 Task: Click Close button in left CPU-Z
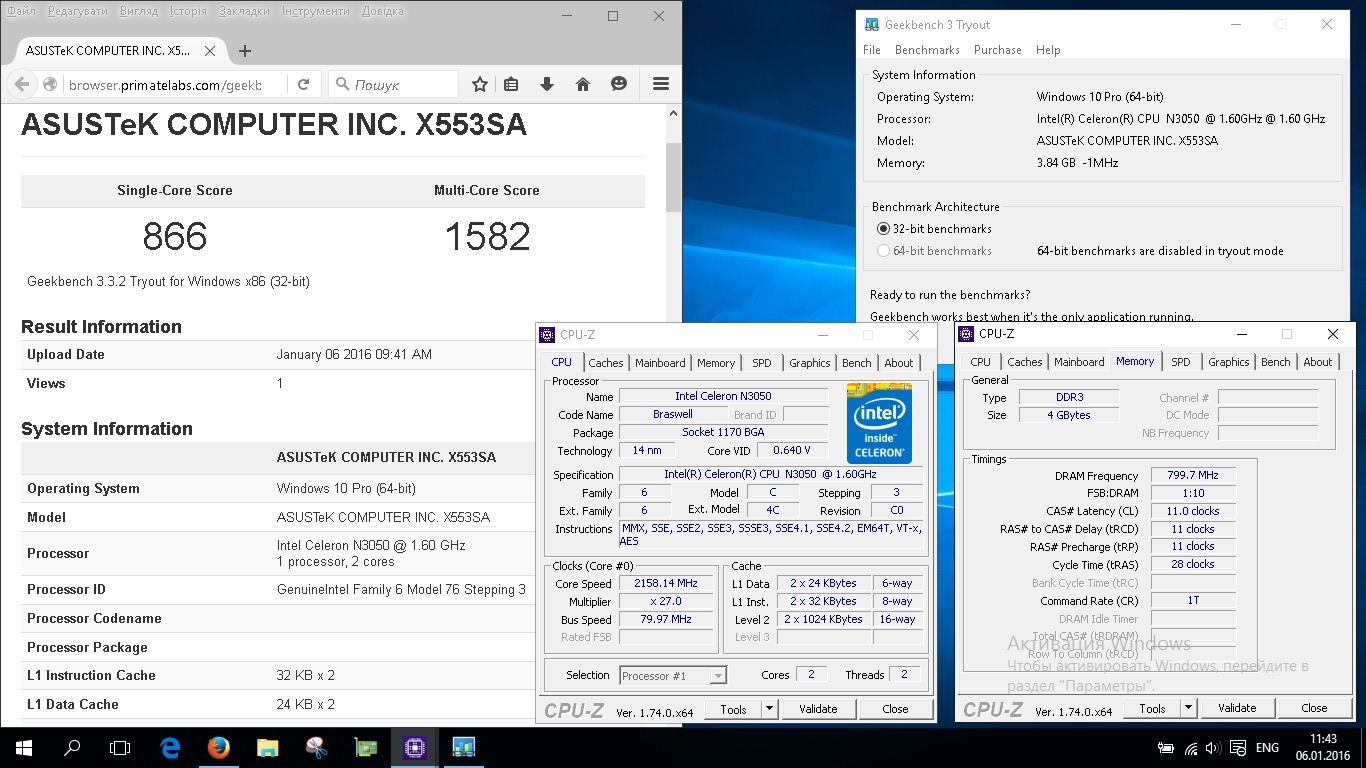click(x=895, y=709)
